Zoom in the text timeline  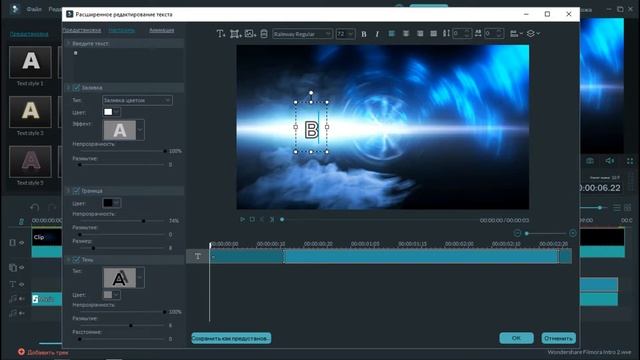click(573, 233)
